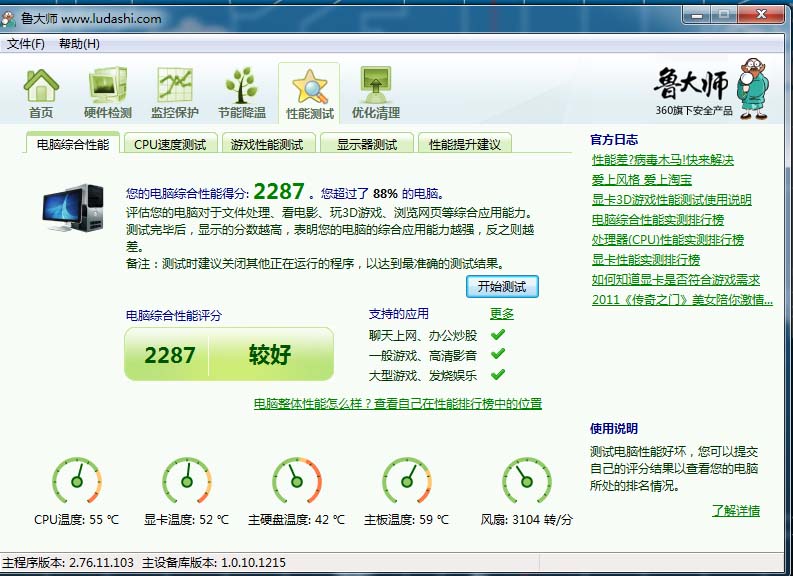Switch to 显示器测试 tab
The height and width of the screenshot is (576, 793).
(367, 144)
